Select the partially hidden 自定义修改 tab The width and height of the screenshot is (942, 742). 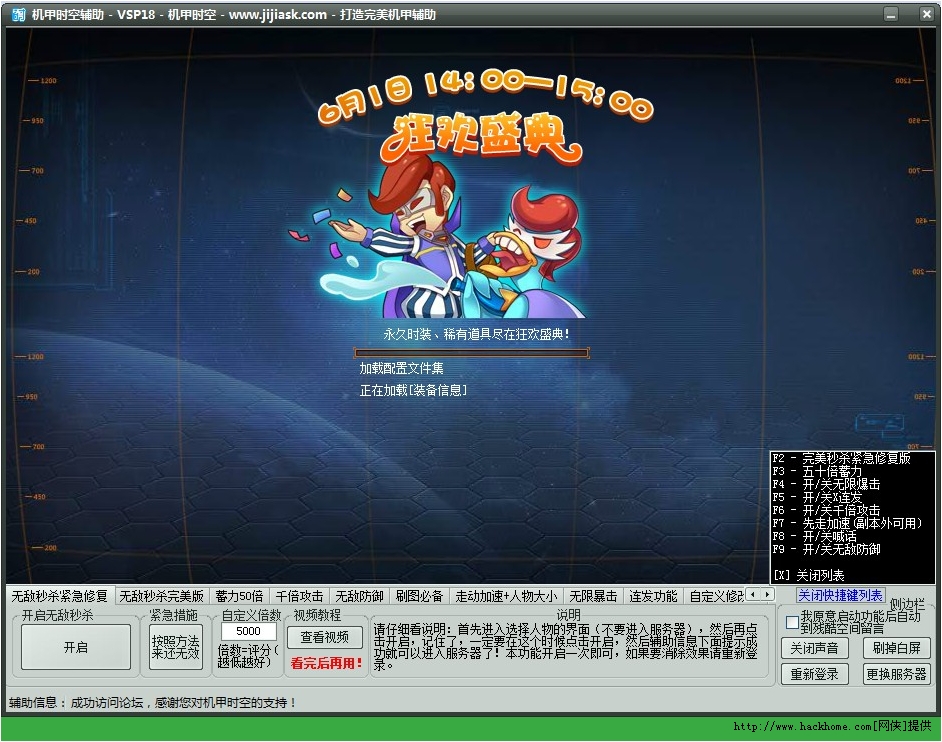[x=715, y=596]
